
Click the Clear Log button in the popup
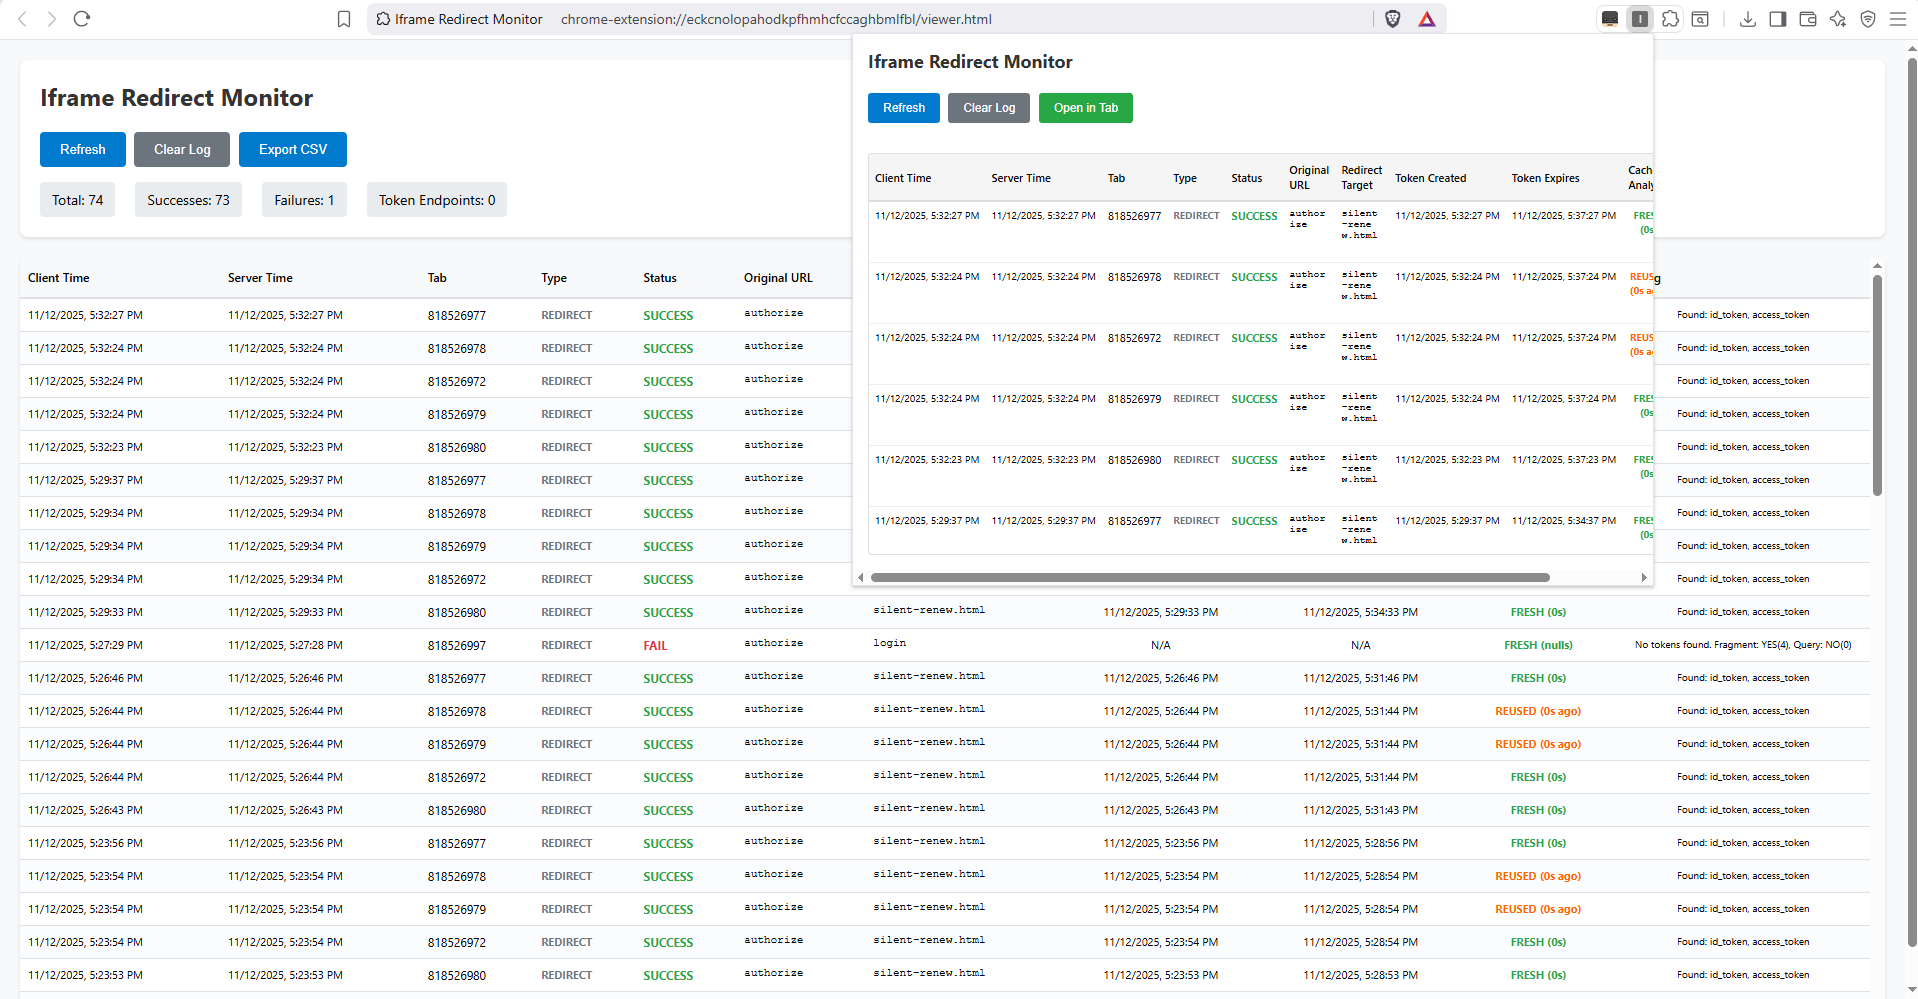coord(988,108)
